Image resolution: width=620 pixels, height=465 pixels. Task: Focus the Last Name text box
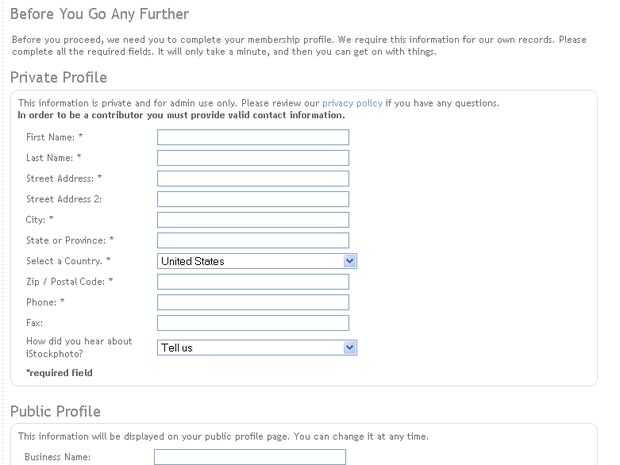tap(252, 158)
